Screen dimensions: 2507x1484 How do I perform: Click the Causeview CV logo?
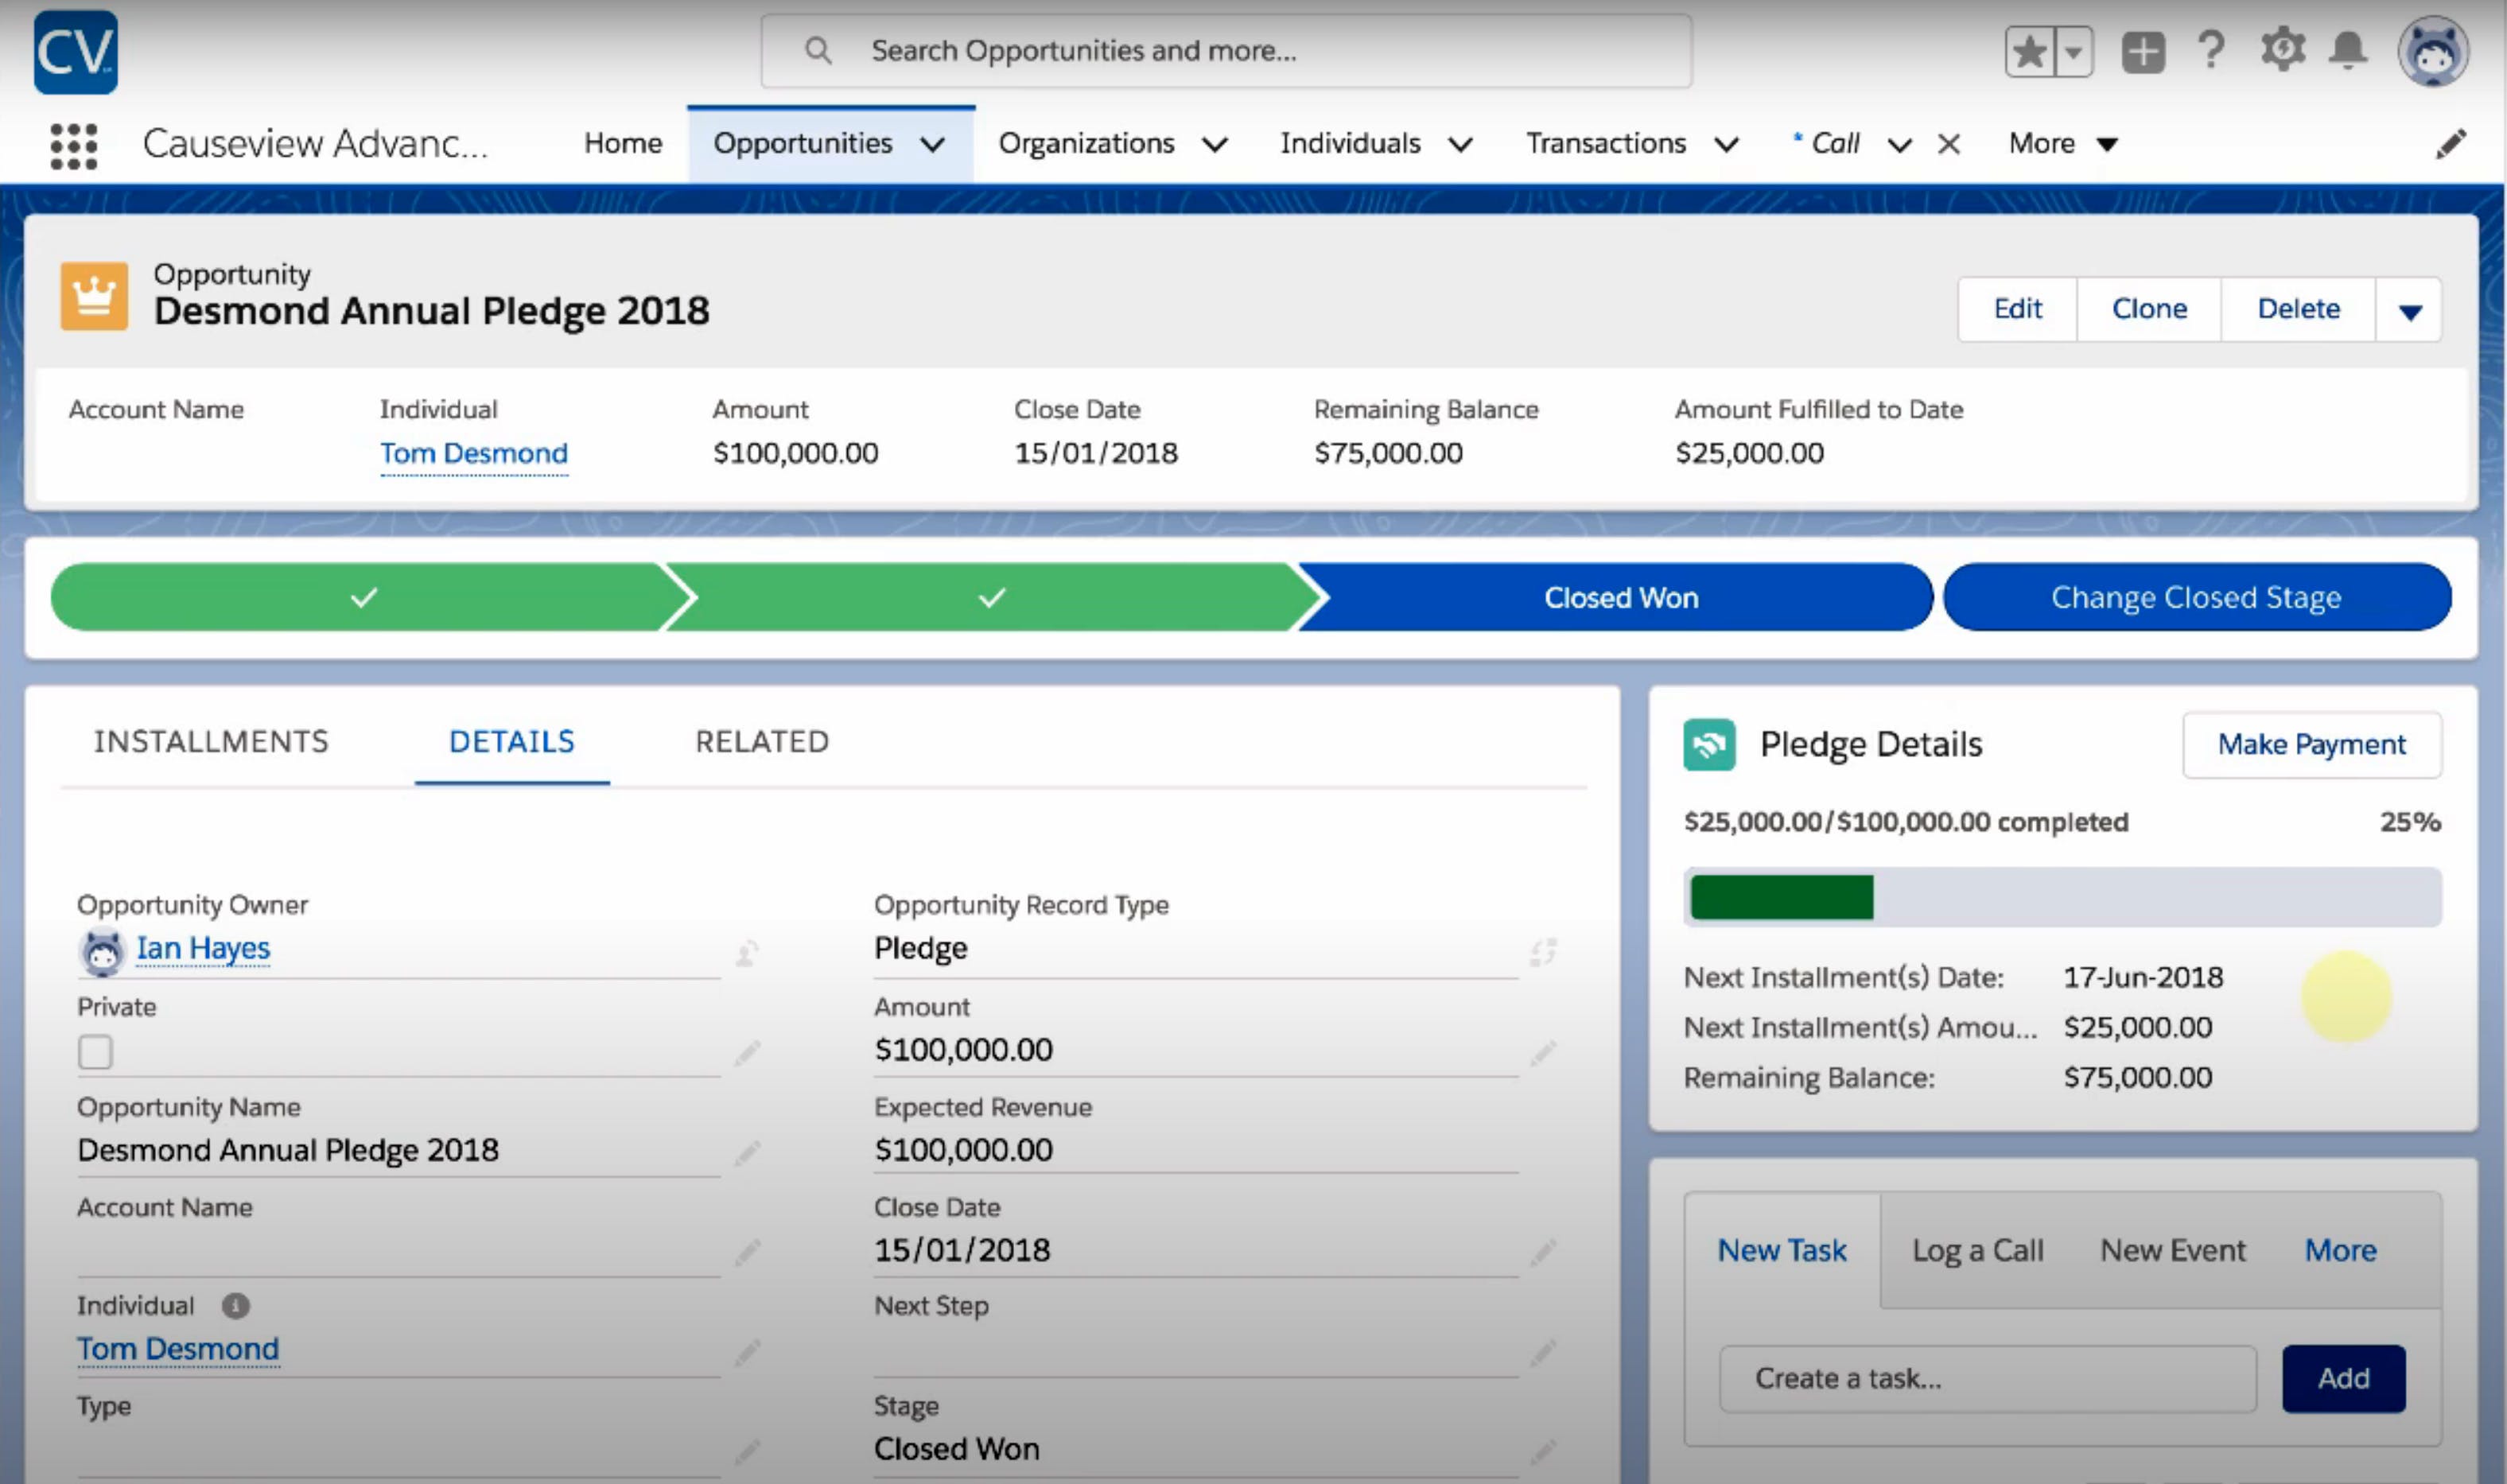tap(75, 52)
